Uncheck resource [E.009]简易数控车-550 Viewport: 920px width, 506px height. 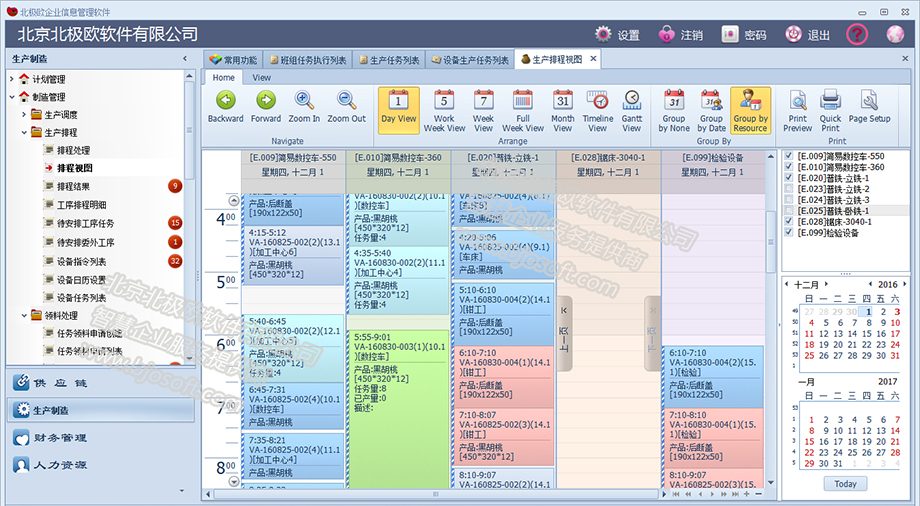coord(789,156)
